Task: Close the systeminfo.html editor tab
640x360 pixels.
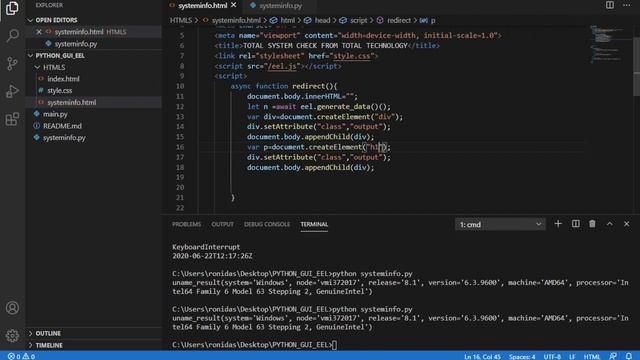Action: [233, 5]
